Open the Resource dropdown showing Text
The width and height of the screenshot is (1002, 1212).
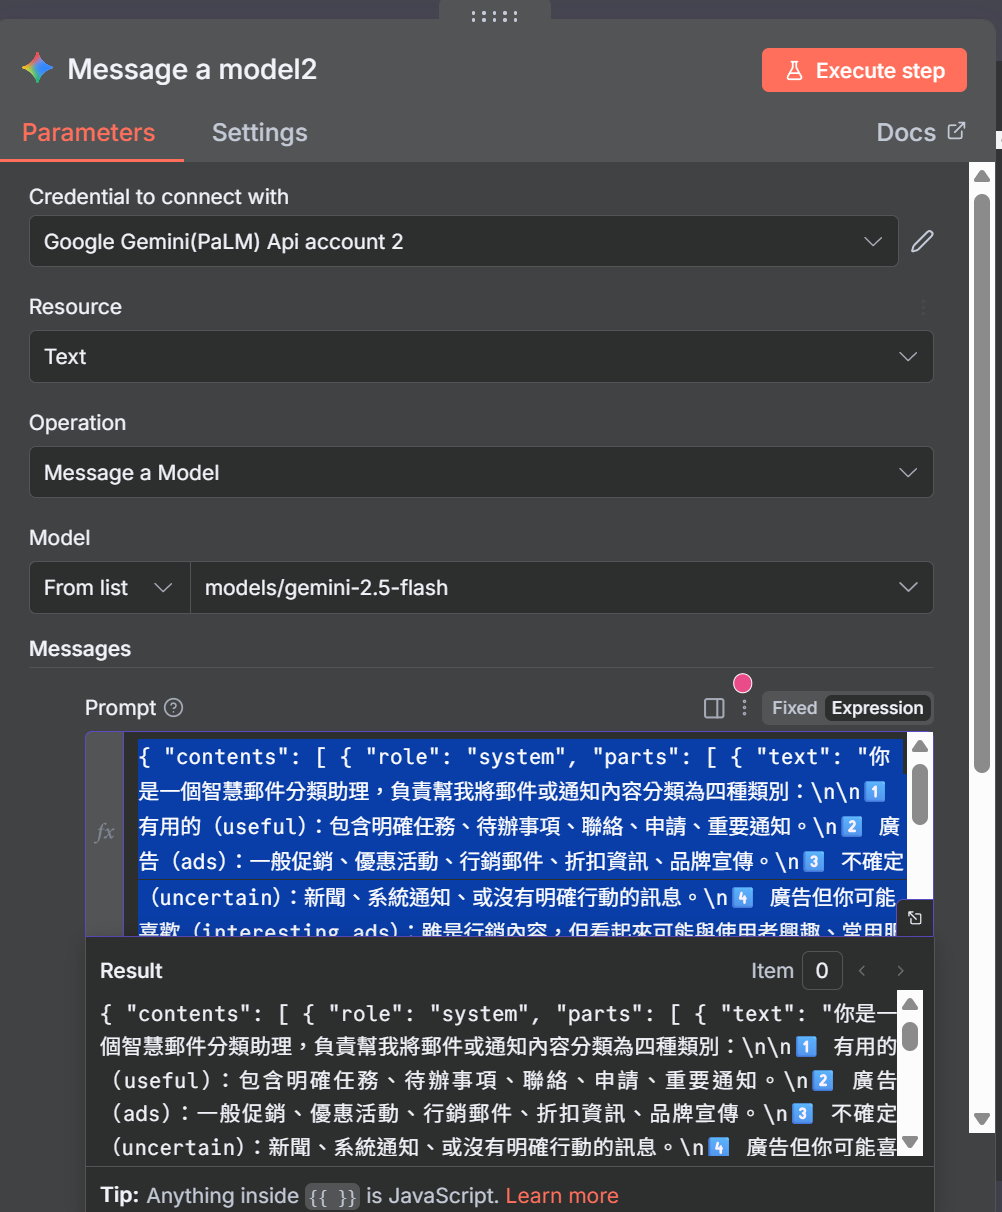[x=481, y=357]
